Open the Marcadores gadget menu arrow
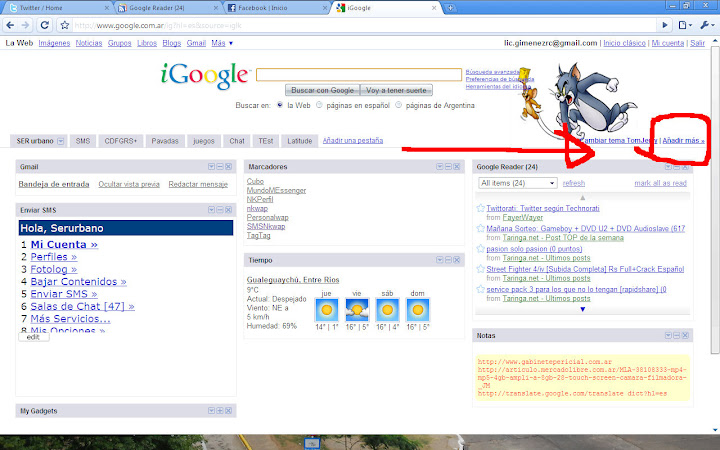 coord(439,167)
